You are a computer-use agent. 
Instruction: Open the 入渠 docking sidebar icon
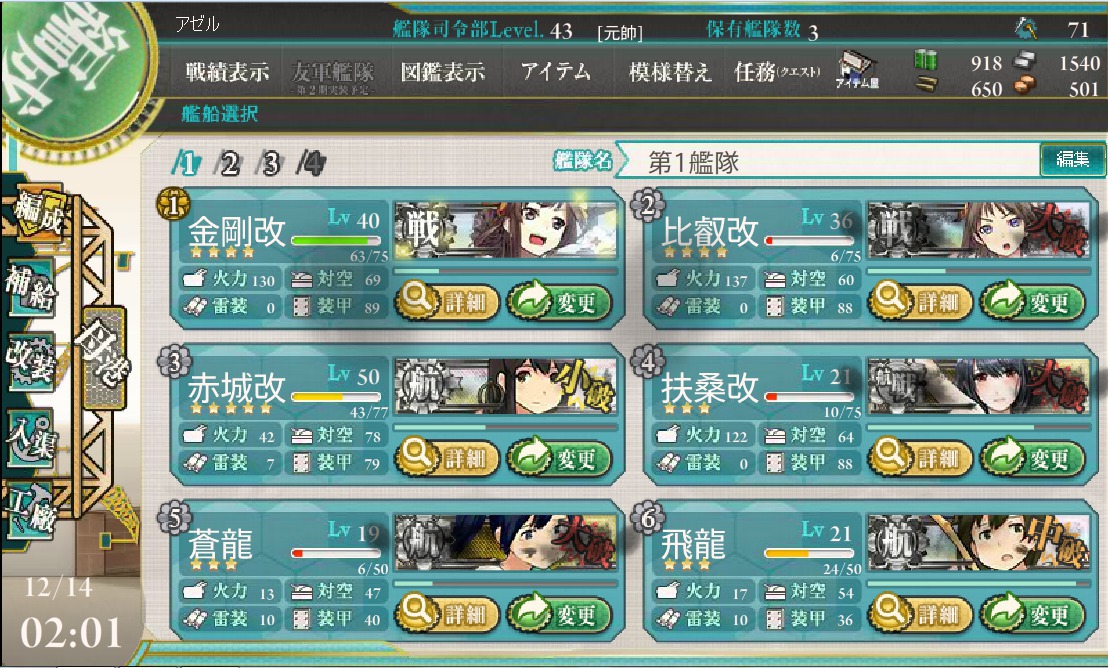coord(30,437)
